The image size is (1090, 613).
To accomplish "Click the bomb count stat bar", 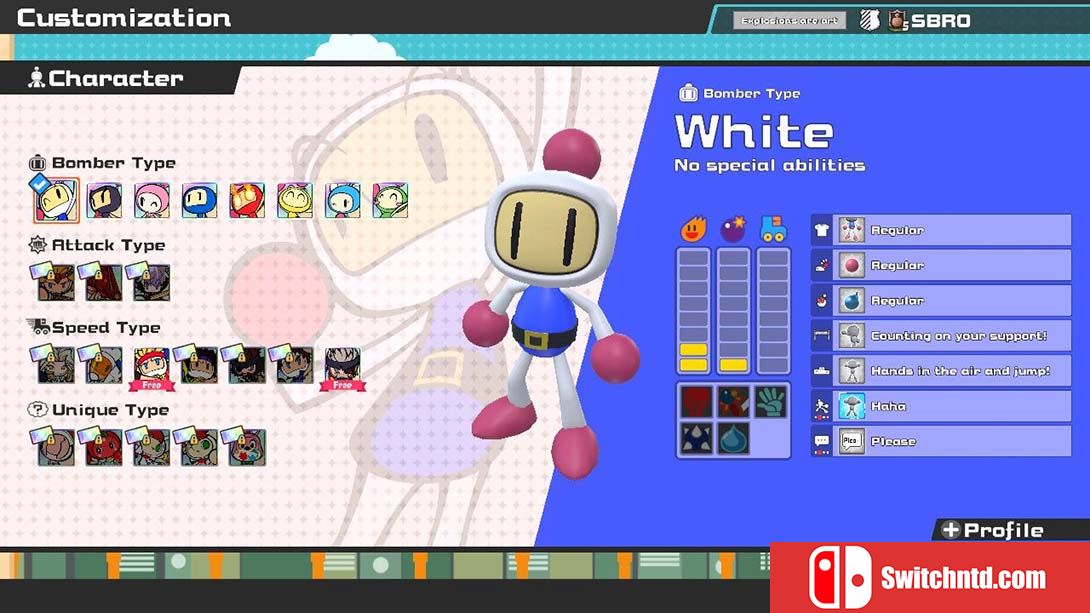I will point(733,311).
